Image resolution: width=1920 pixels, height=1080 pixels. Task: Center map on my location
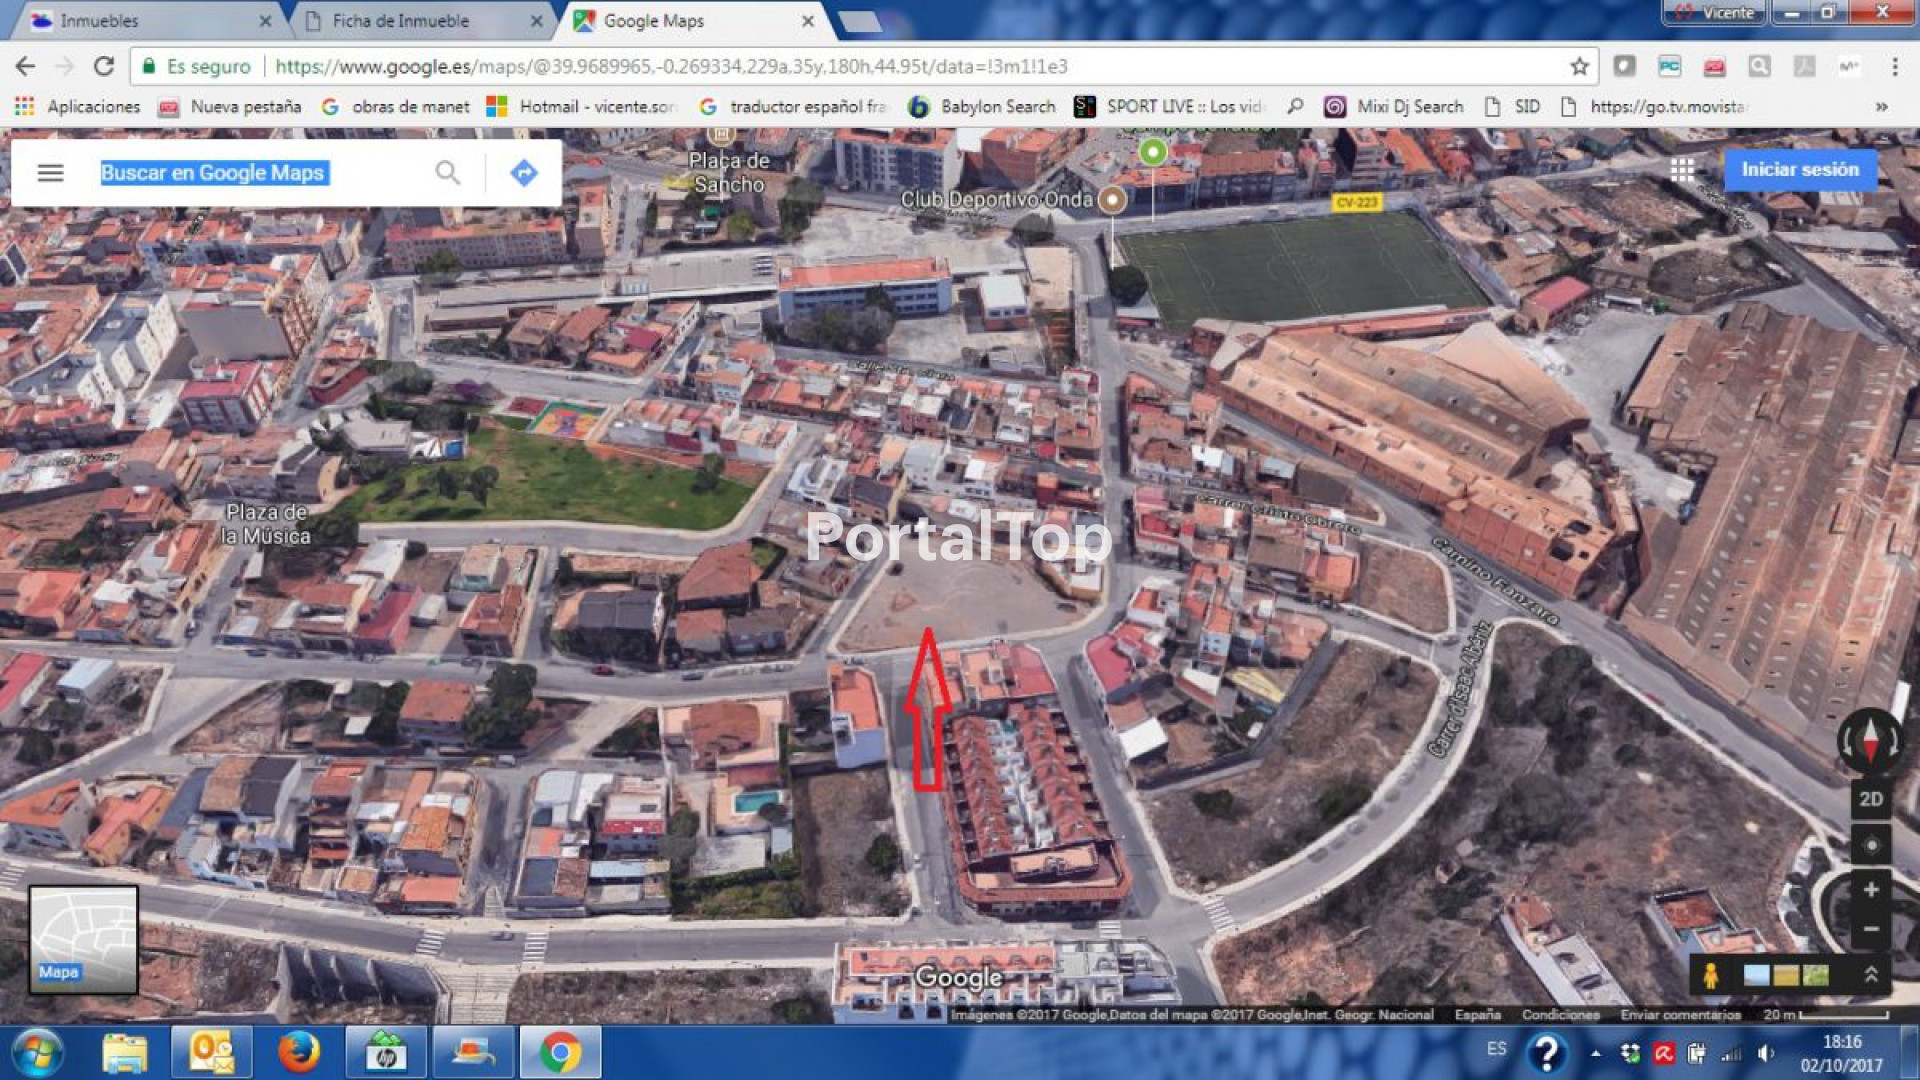click(x=1870, y=845)
